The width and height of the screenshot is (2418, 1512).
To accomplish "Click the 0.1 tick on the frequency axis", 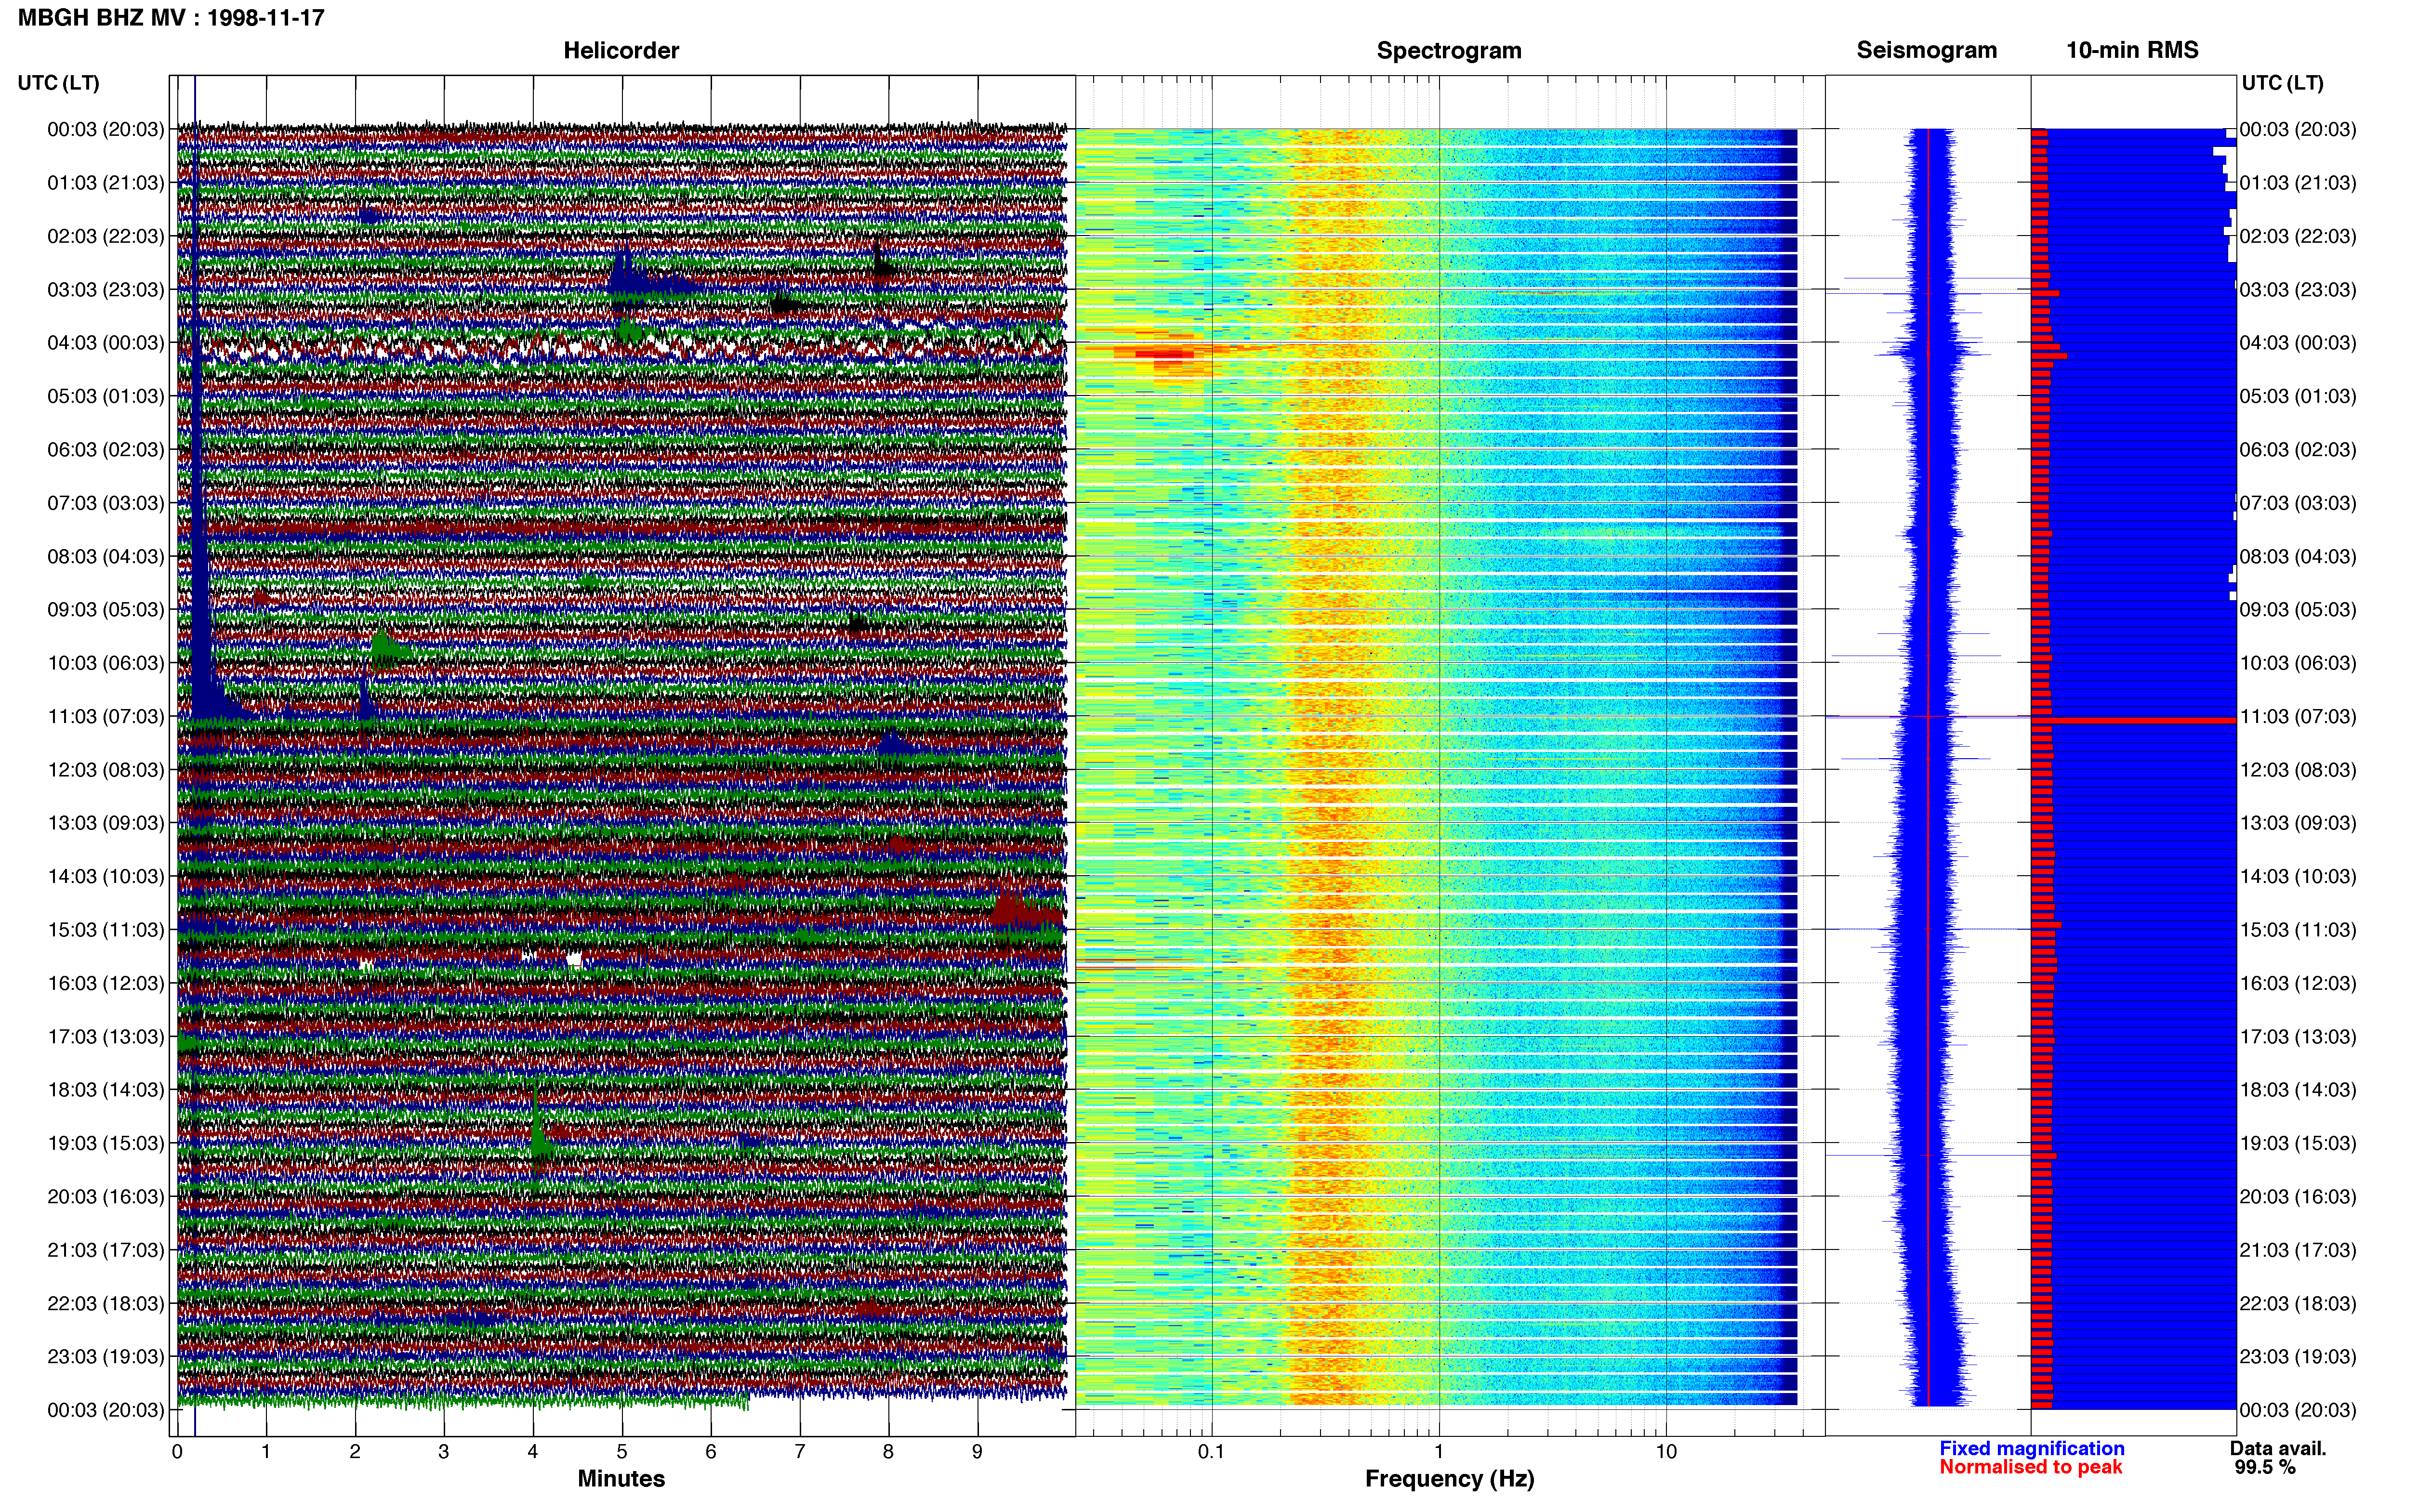I will click(x=1211, y=1451).
